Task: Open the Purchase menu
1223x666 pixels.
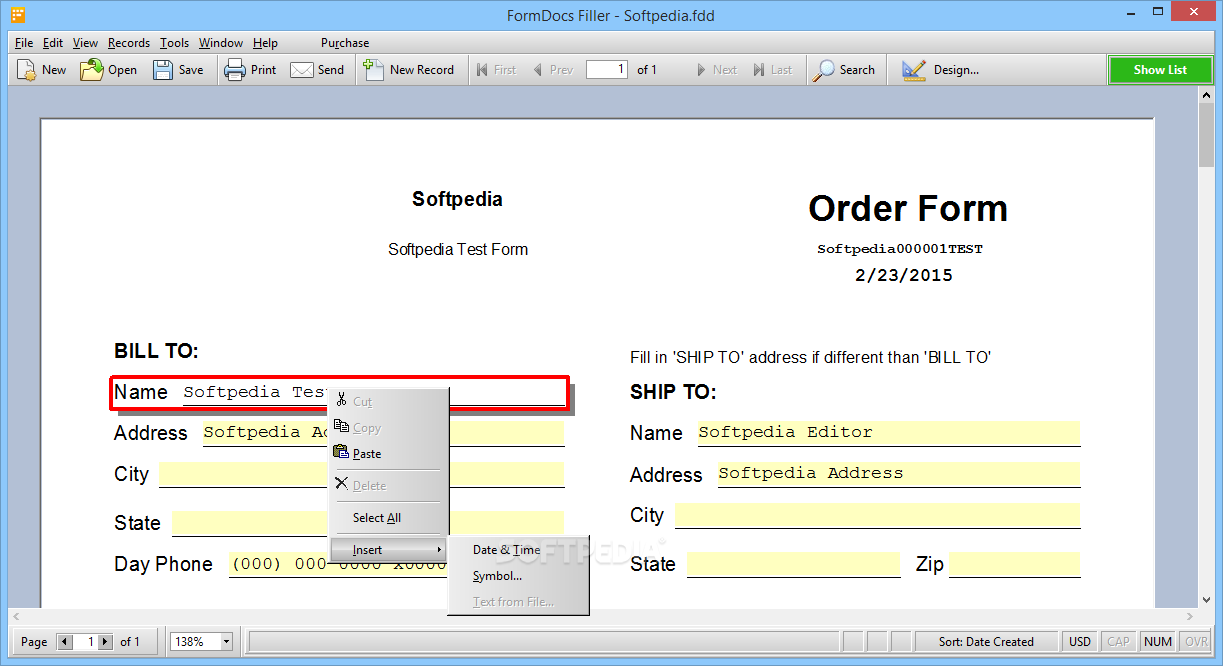Action: 345,43
